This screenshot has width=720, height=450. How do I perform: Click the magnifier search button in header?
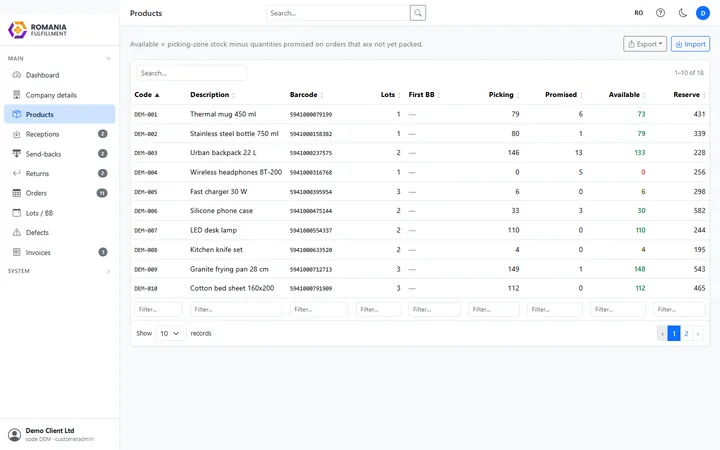click(417, 13)
